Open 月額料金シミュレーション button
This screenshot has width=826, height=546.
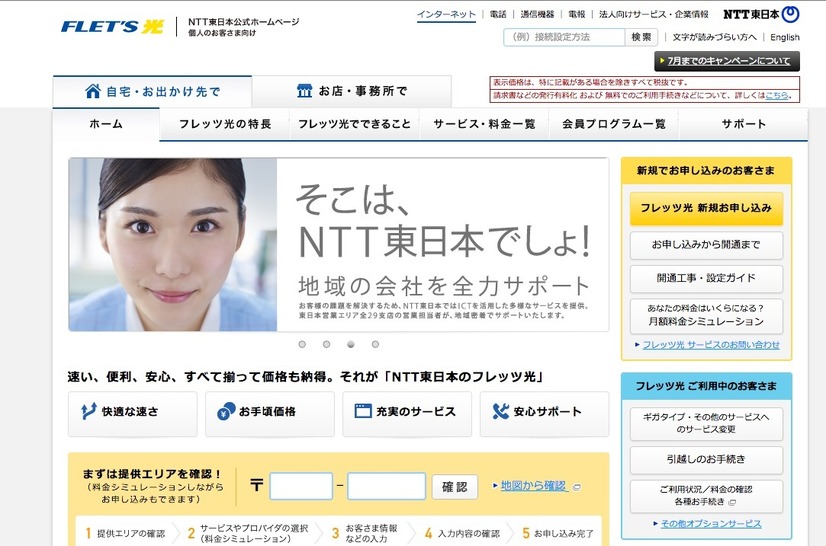pyautogui.click(x=706, y=316)
